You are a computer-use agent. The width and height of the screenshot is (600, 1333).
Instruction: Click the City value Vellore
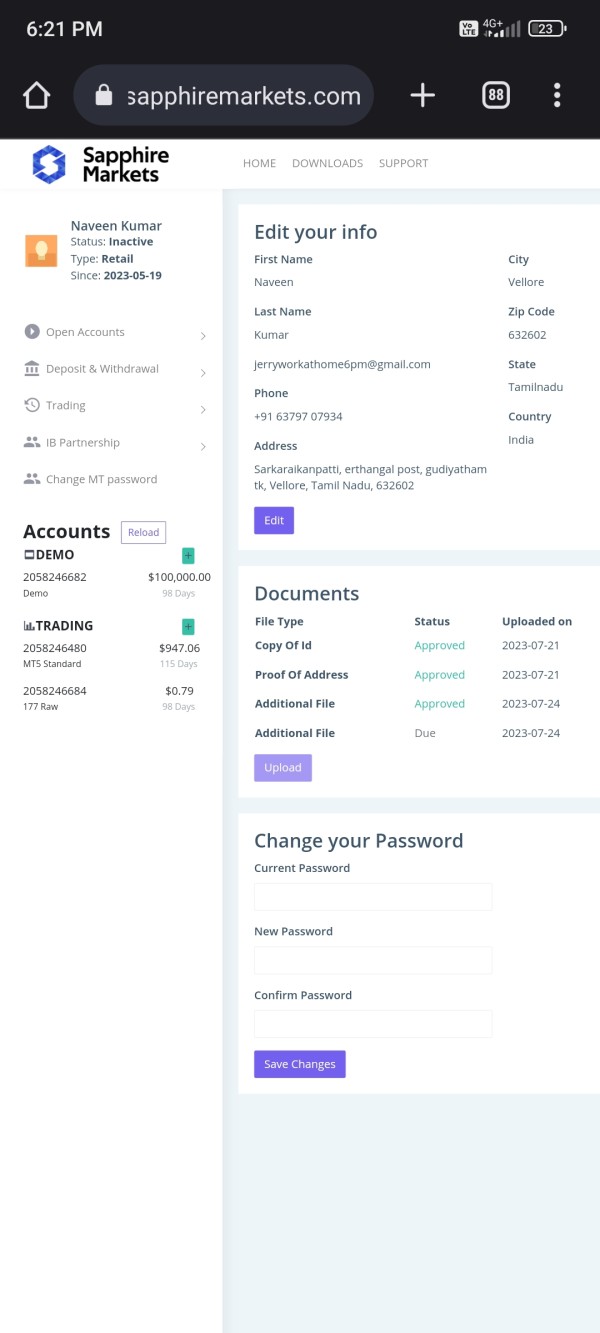pos(526,282)
